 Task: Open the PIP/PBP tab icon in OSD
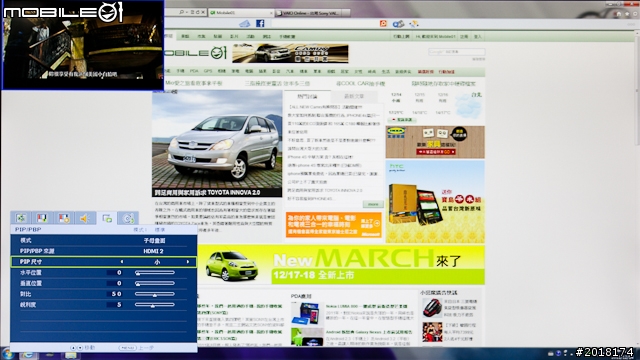click(x=107, y=219)
